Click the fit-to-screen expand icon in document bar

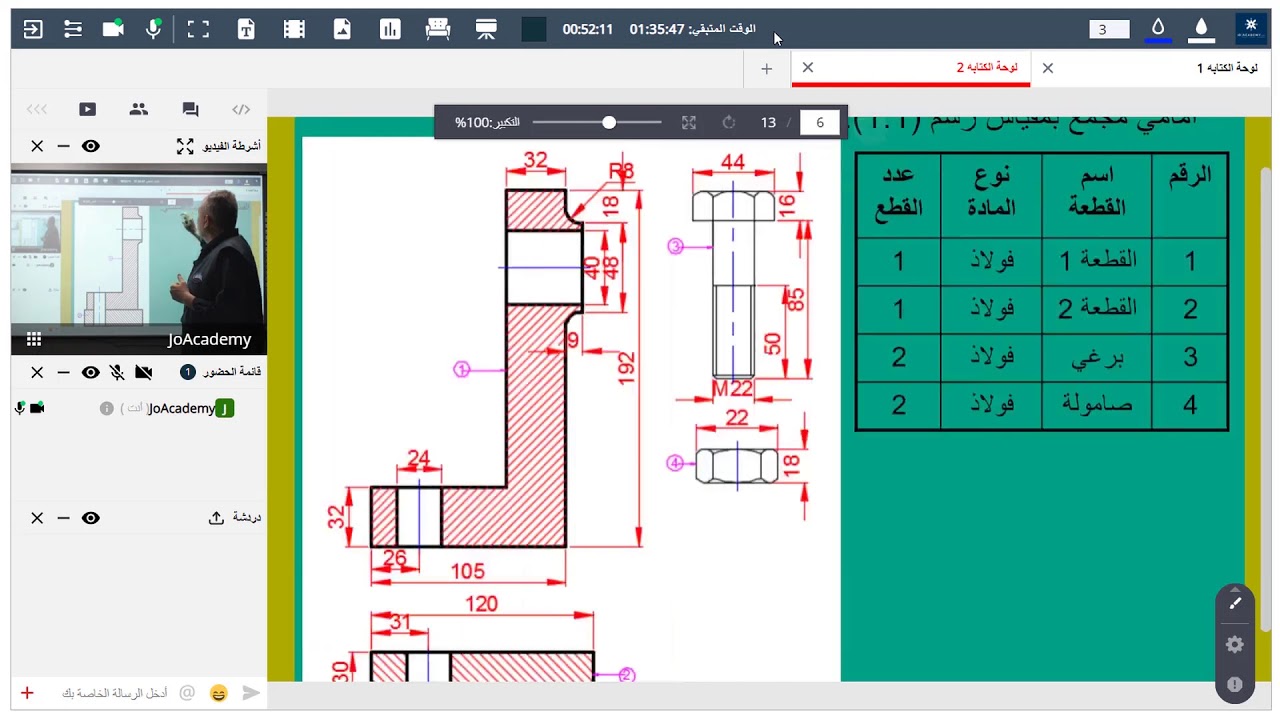click(x=689, y=122)
